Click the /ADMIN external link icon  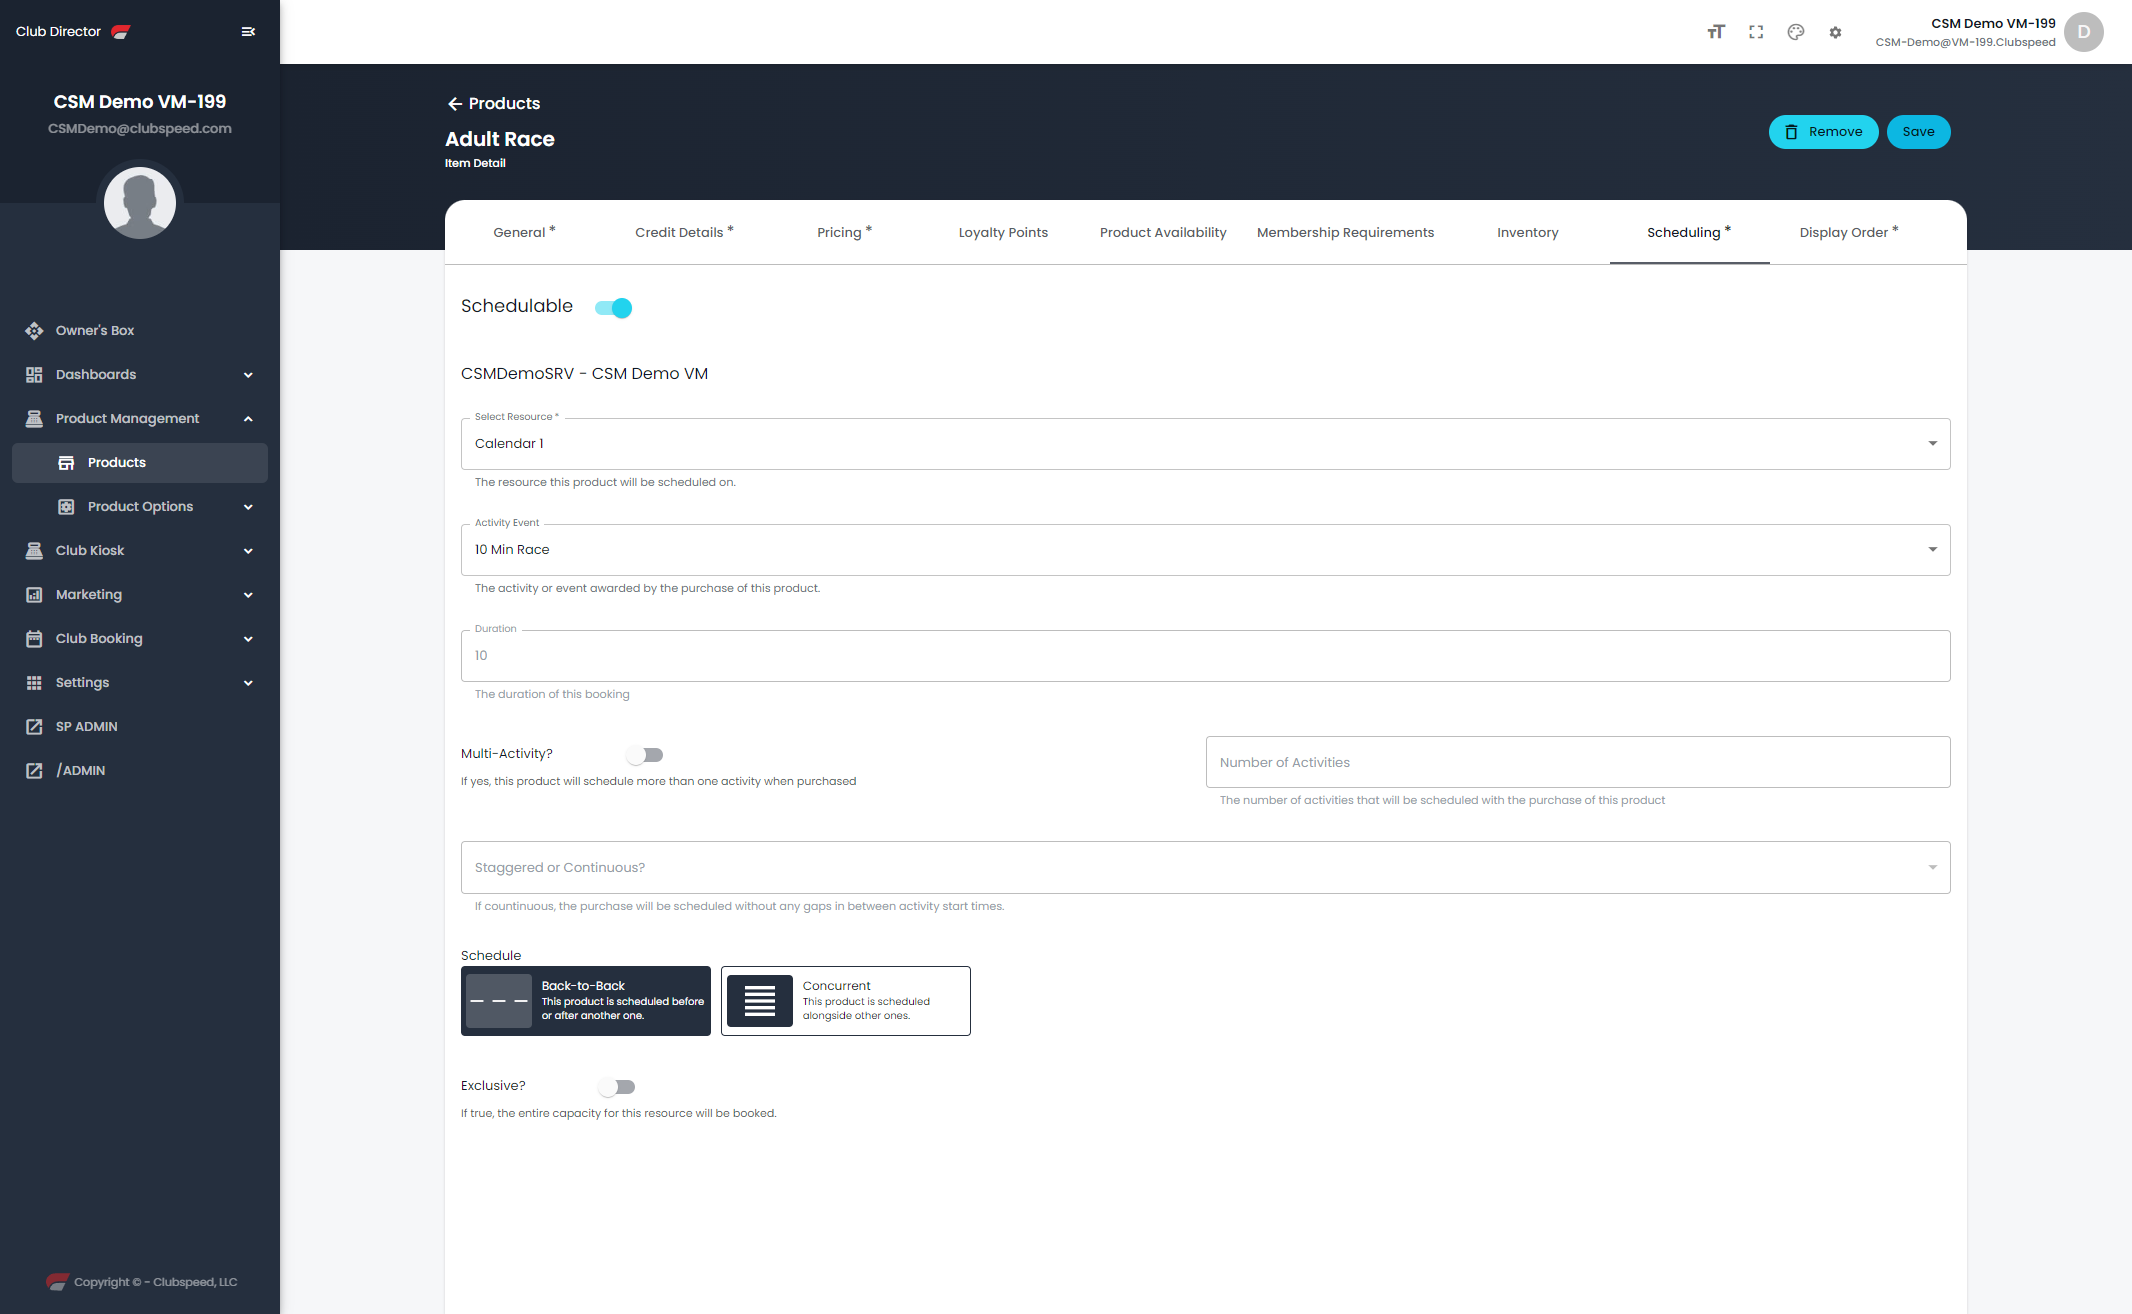pyautogui.click(x=34, y=771)
